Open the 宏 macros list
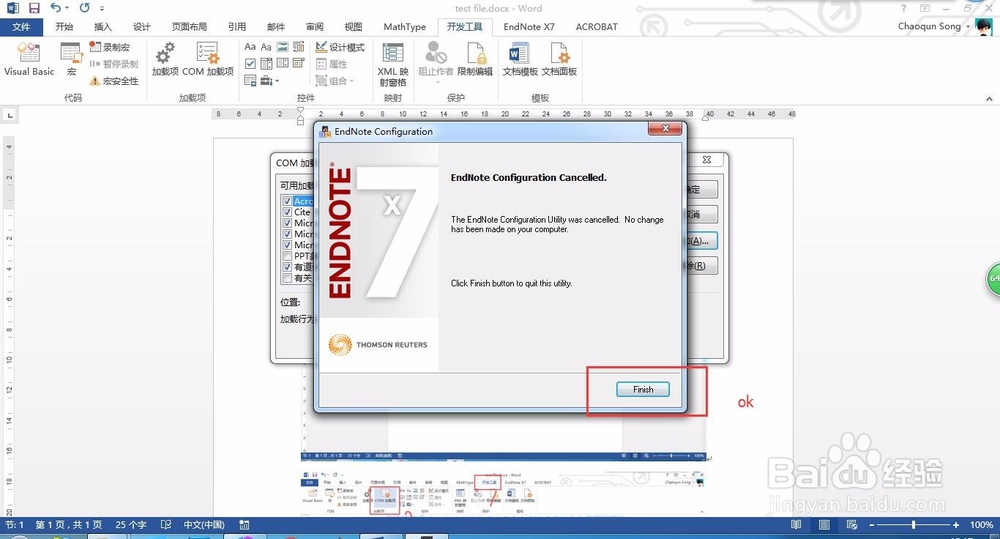 pos(71,59)
